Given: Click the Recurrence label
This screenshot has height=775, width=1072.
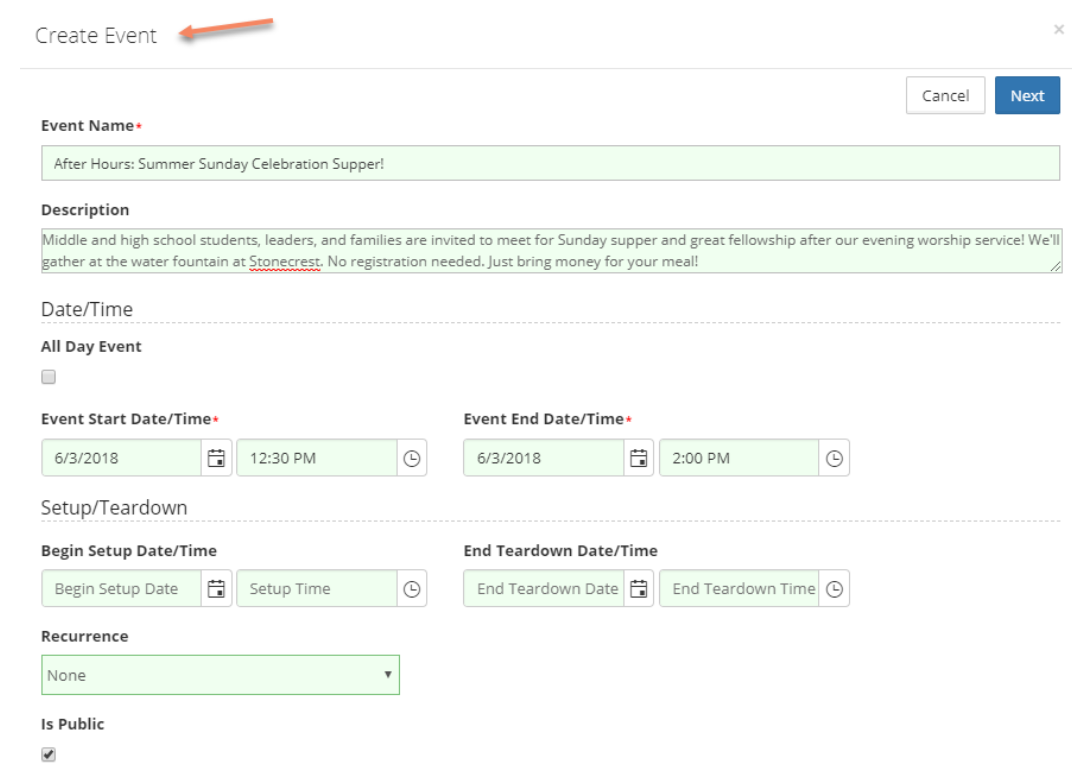Looking at the screenshot, I should (85, 636).
